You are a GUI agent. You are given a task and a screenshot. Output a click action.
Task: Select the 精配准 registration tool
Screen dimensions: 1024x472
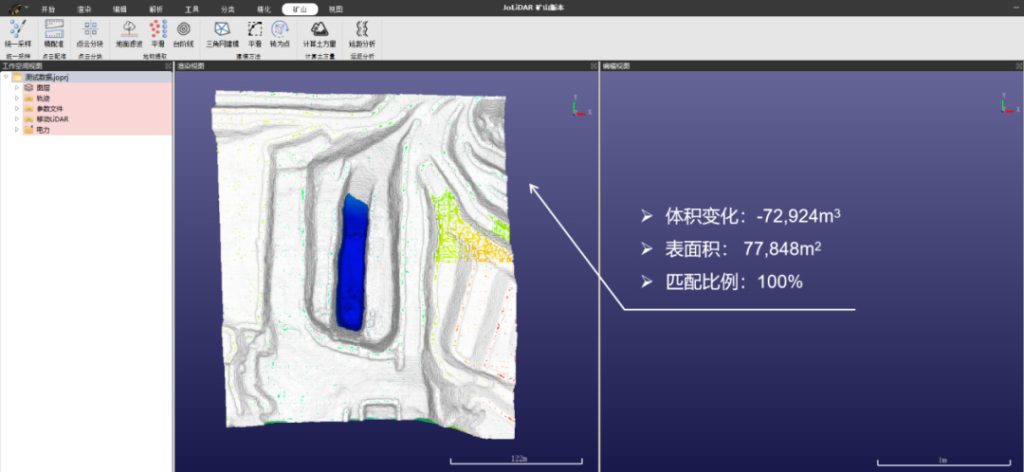point(54,30)
